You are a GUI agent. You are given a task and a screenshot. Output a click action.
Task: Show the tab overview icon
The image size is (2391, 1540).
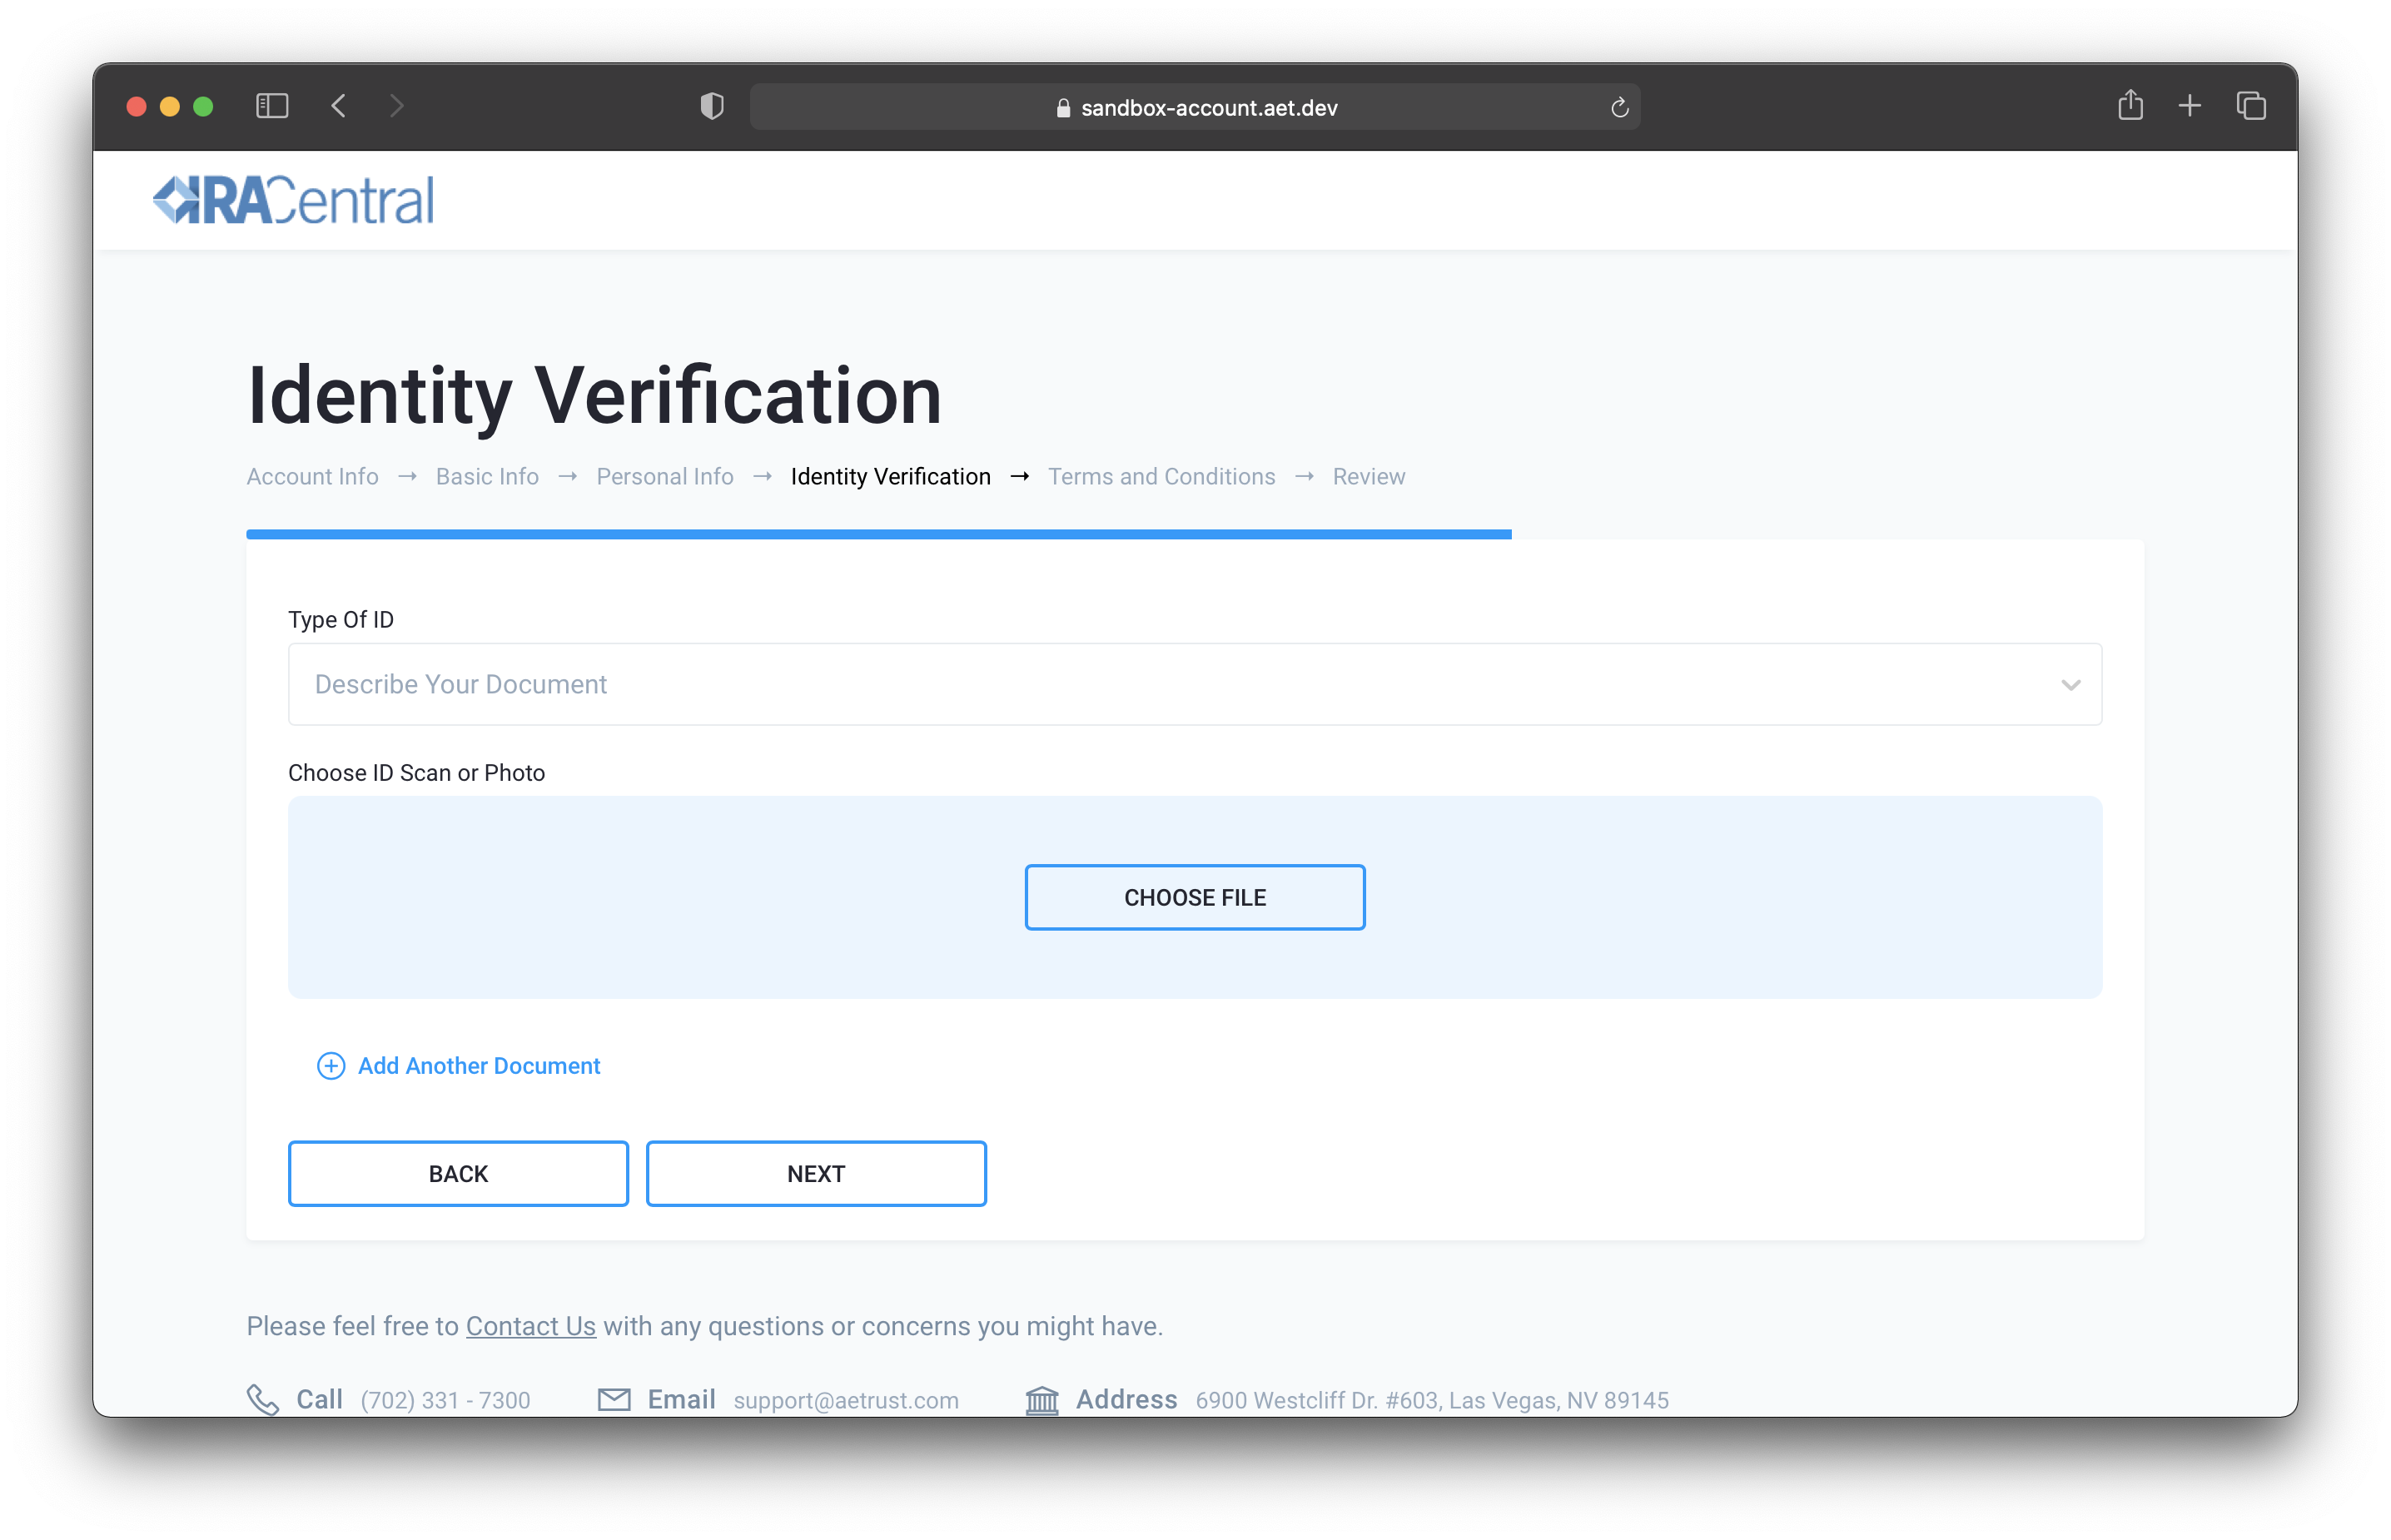point(2251,106)
